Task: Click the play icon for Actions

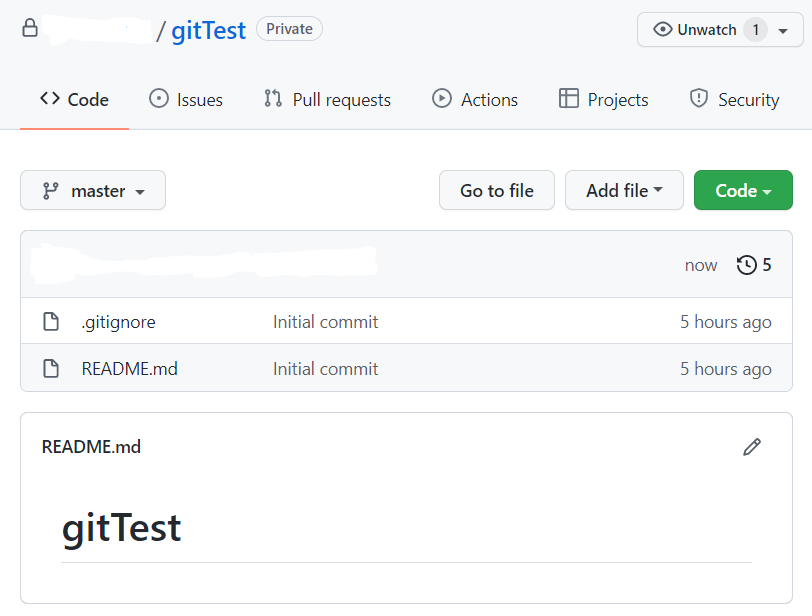Action: point(441,99)
